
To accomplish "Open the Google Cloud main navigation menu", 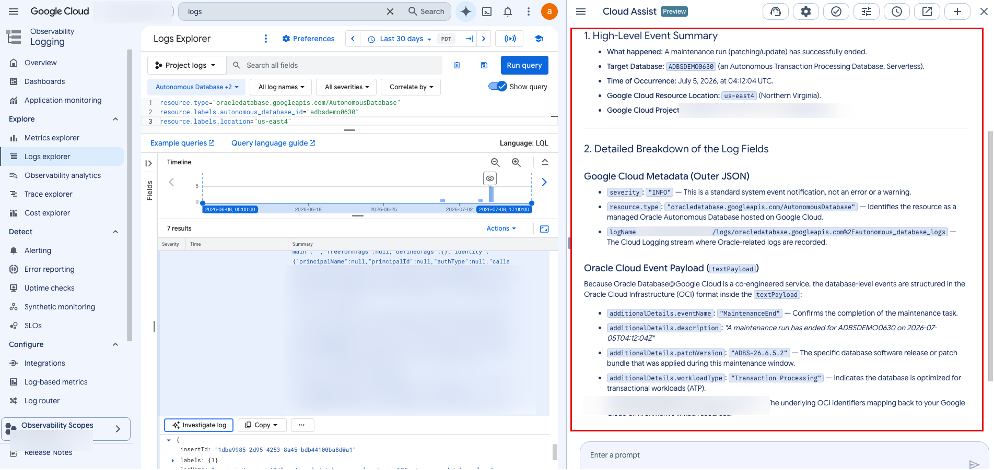I will [14, 11].
